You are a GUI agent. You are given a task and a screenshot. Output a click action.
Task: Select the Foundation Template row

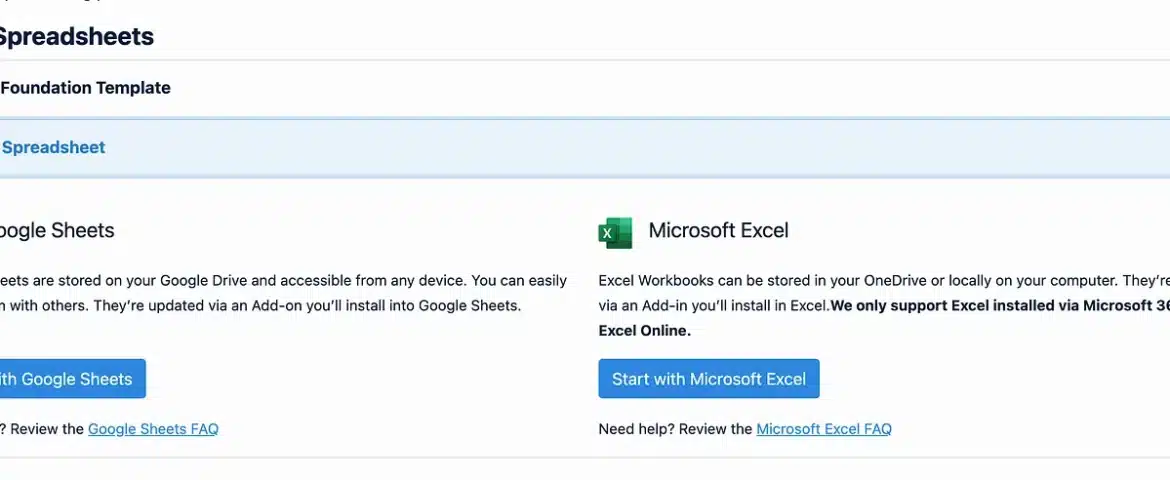click(585, 88)
